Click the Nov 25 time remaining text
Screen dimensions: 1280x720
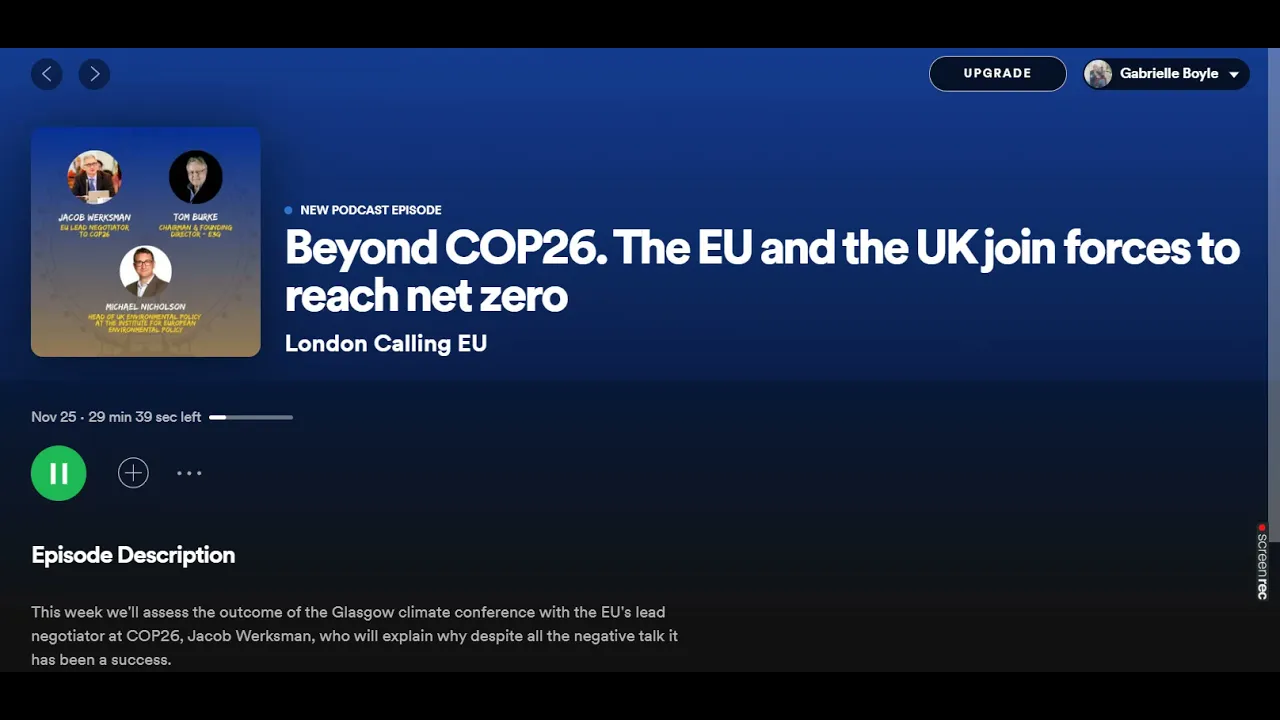point(116,417)
